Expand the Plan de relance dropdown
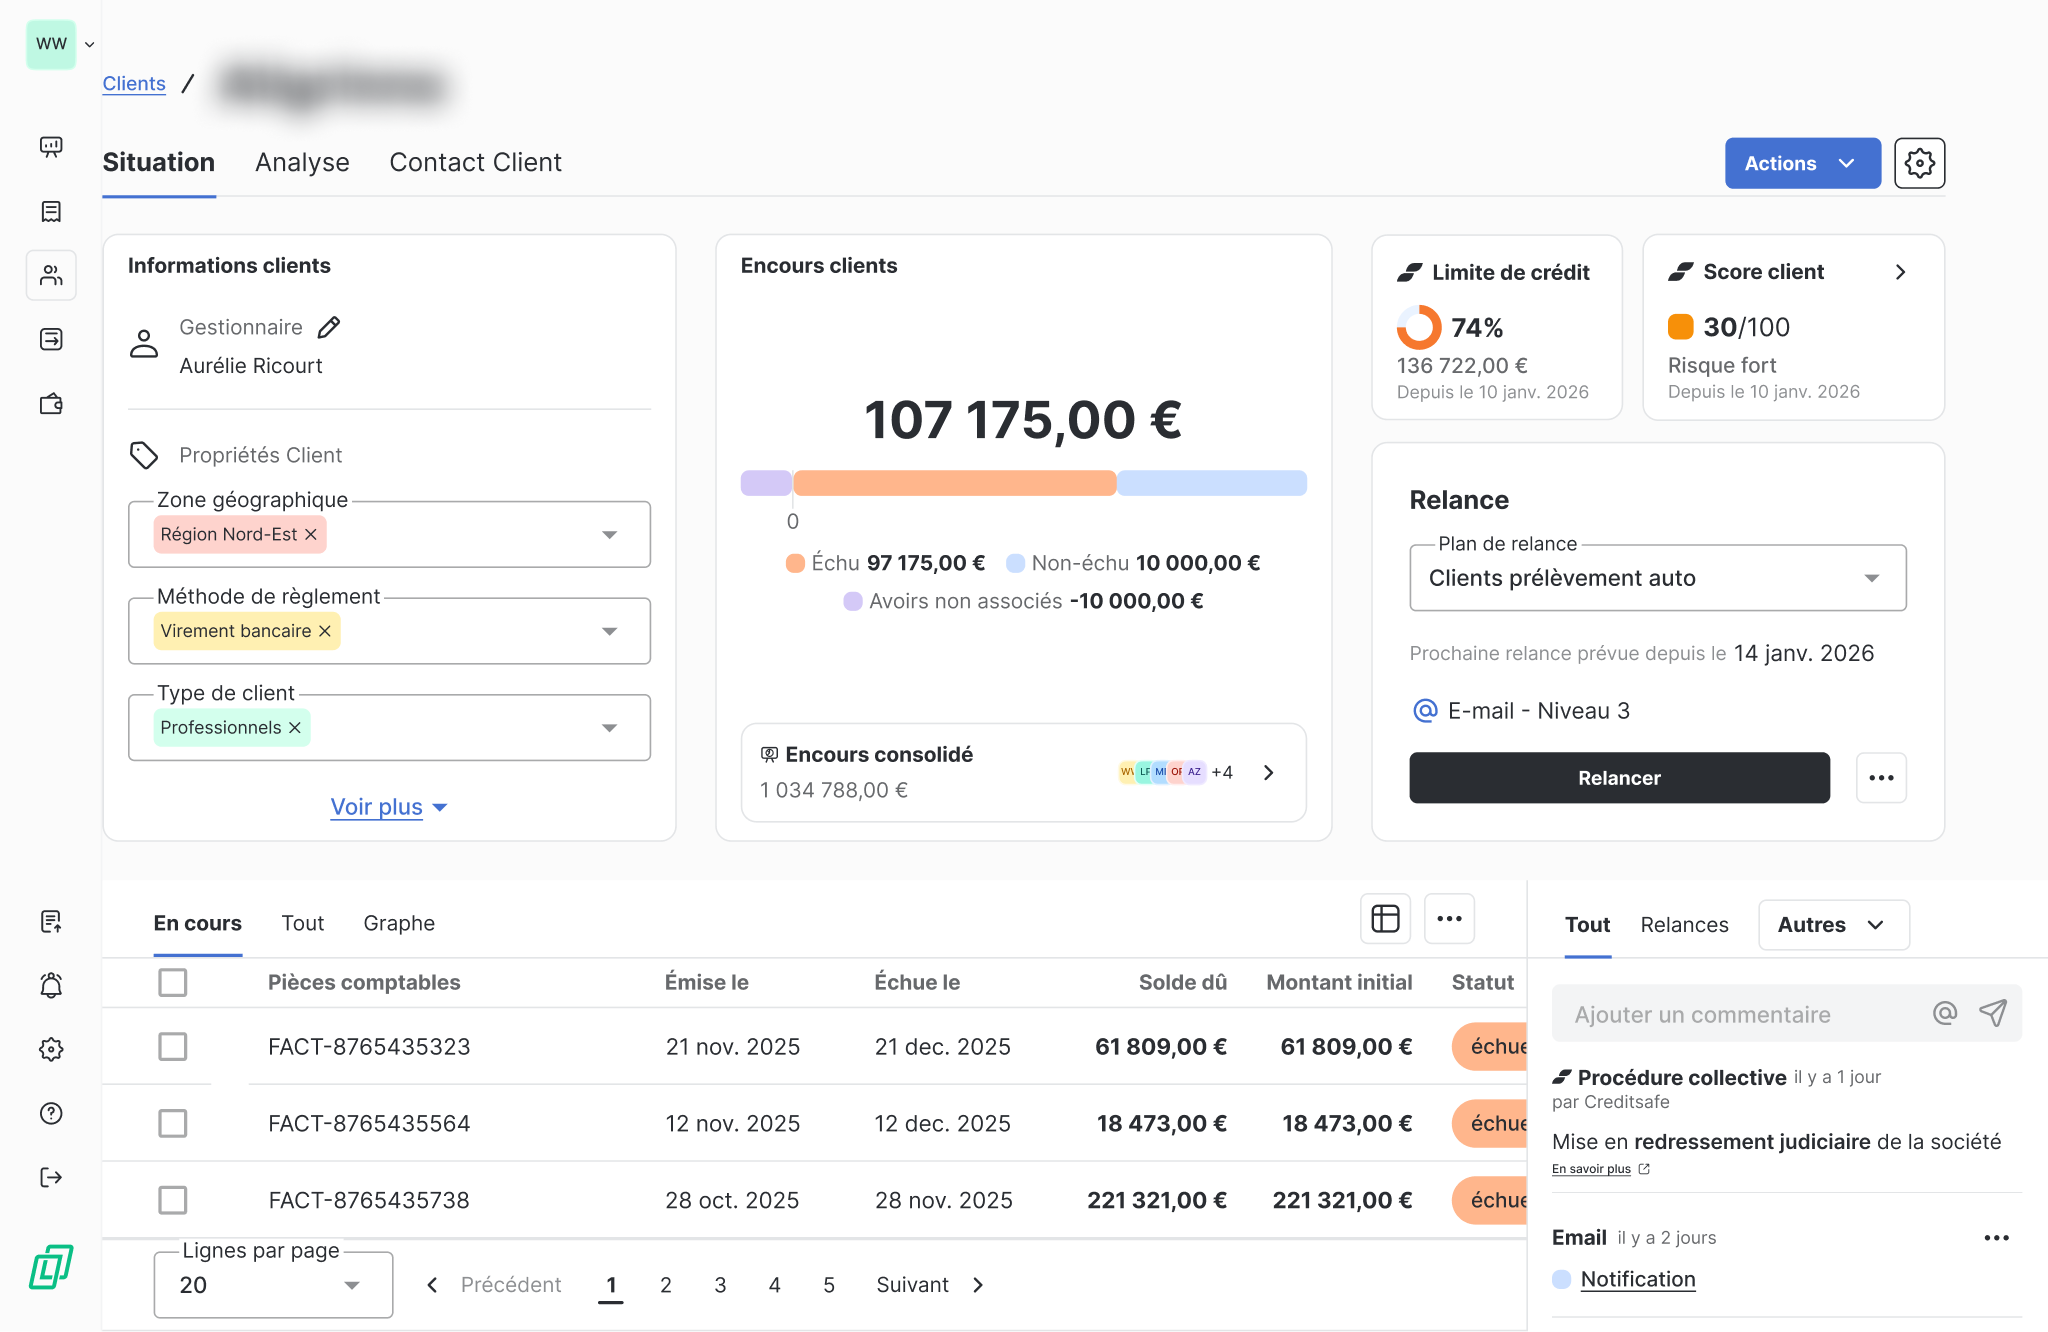Image resolution: width=2048 pixels, height=1332 pixels. click(x=1657, y=578)
